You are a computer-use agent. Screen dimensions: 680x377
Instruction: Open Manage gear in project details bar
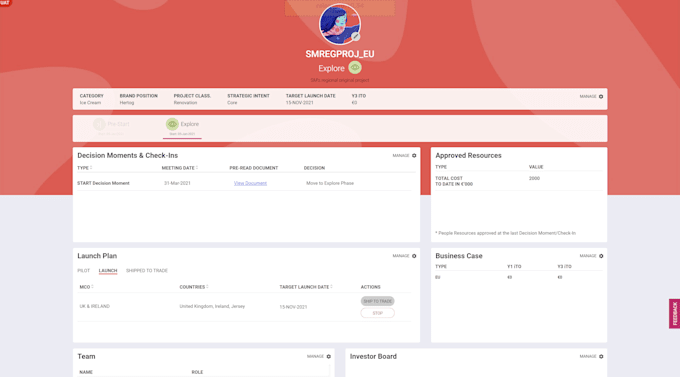pyautogui.click(x=601, y=96)
